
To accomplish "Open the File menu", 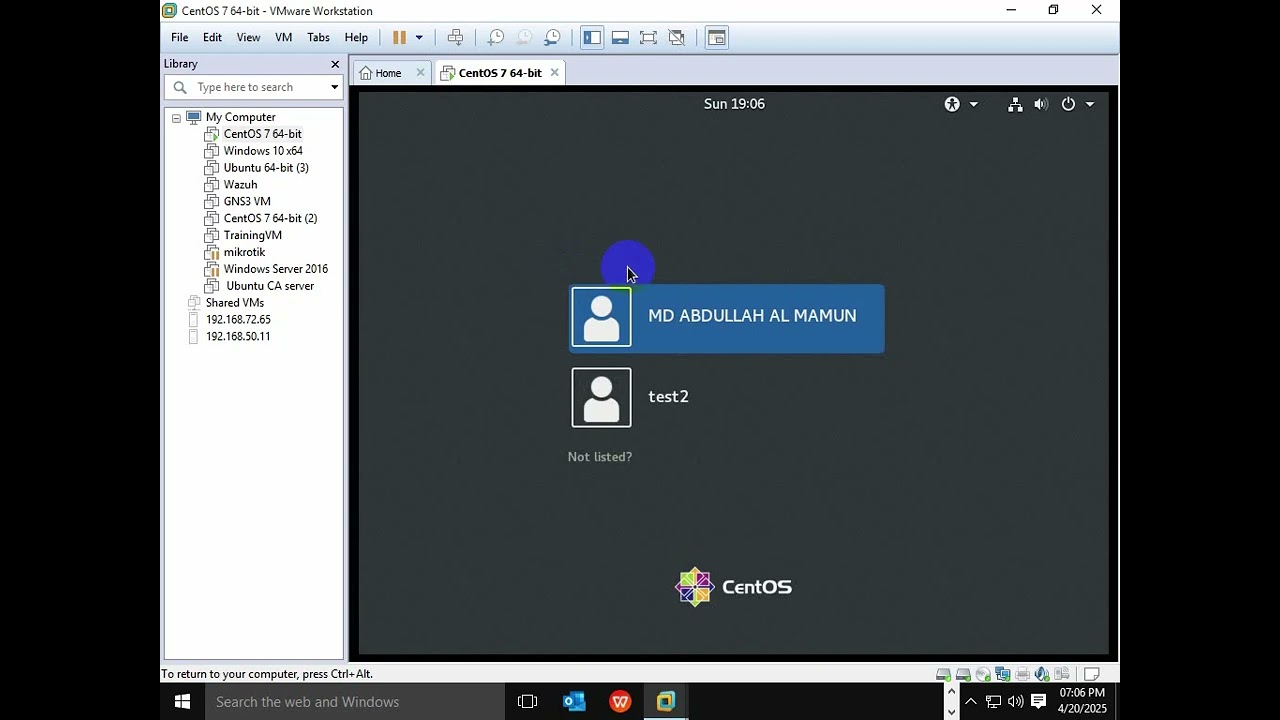I will click(180, 37).
